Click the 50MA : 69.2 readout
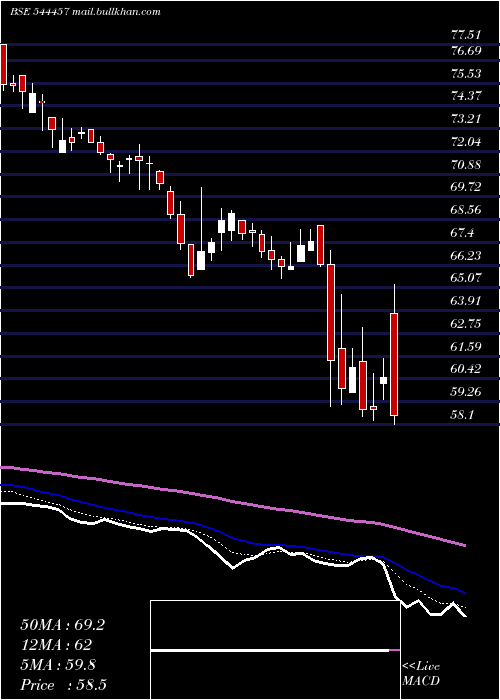Image resolution: width=500 pixels, height=700 pixels. 62,625
